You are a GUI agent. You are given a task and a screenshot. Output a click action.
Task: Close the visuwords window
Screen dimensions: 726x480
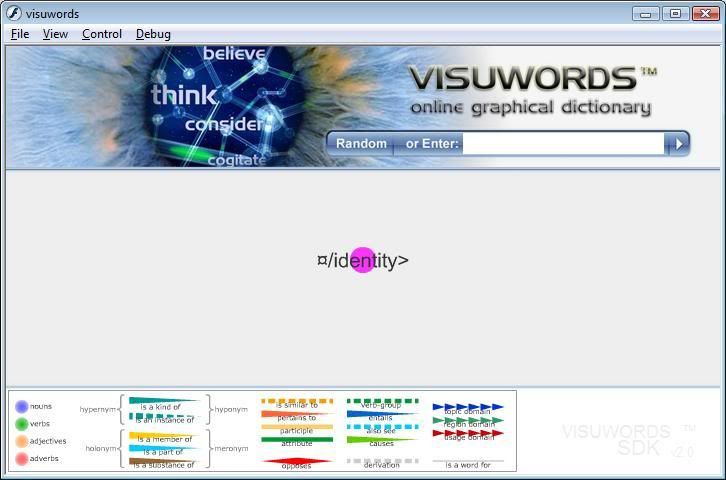click(x=706, y=13)
